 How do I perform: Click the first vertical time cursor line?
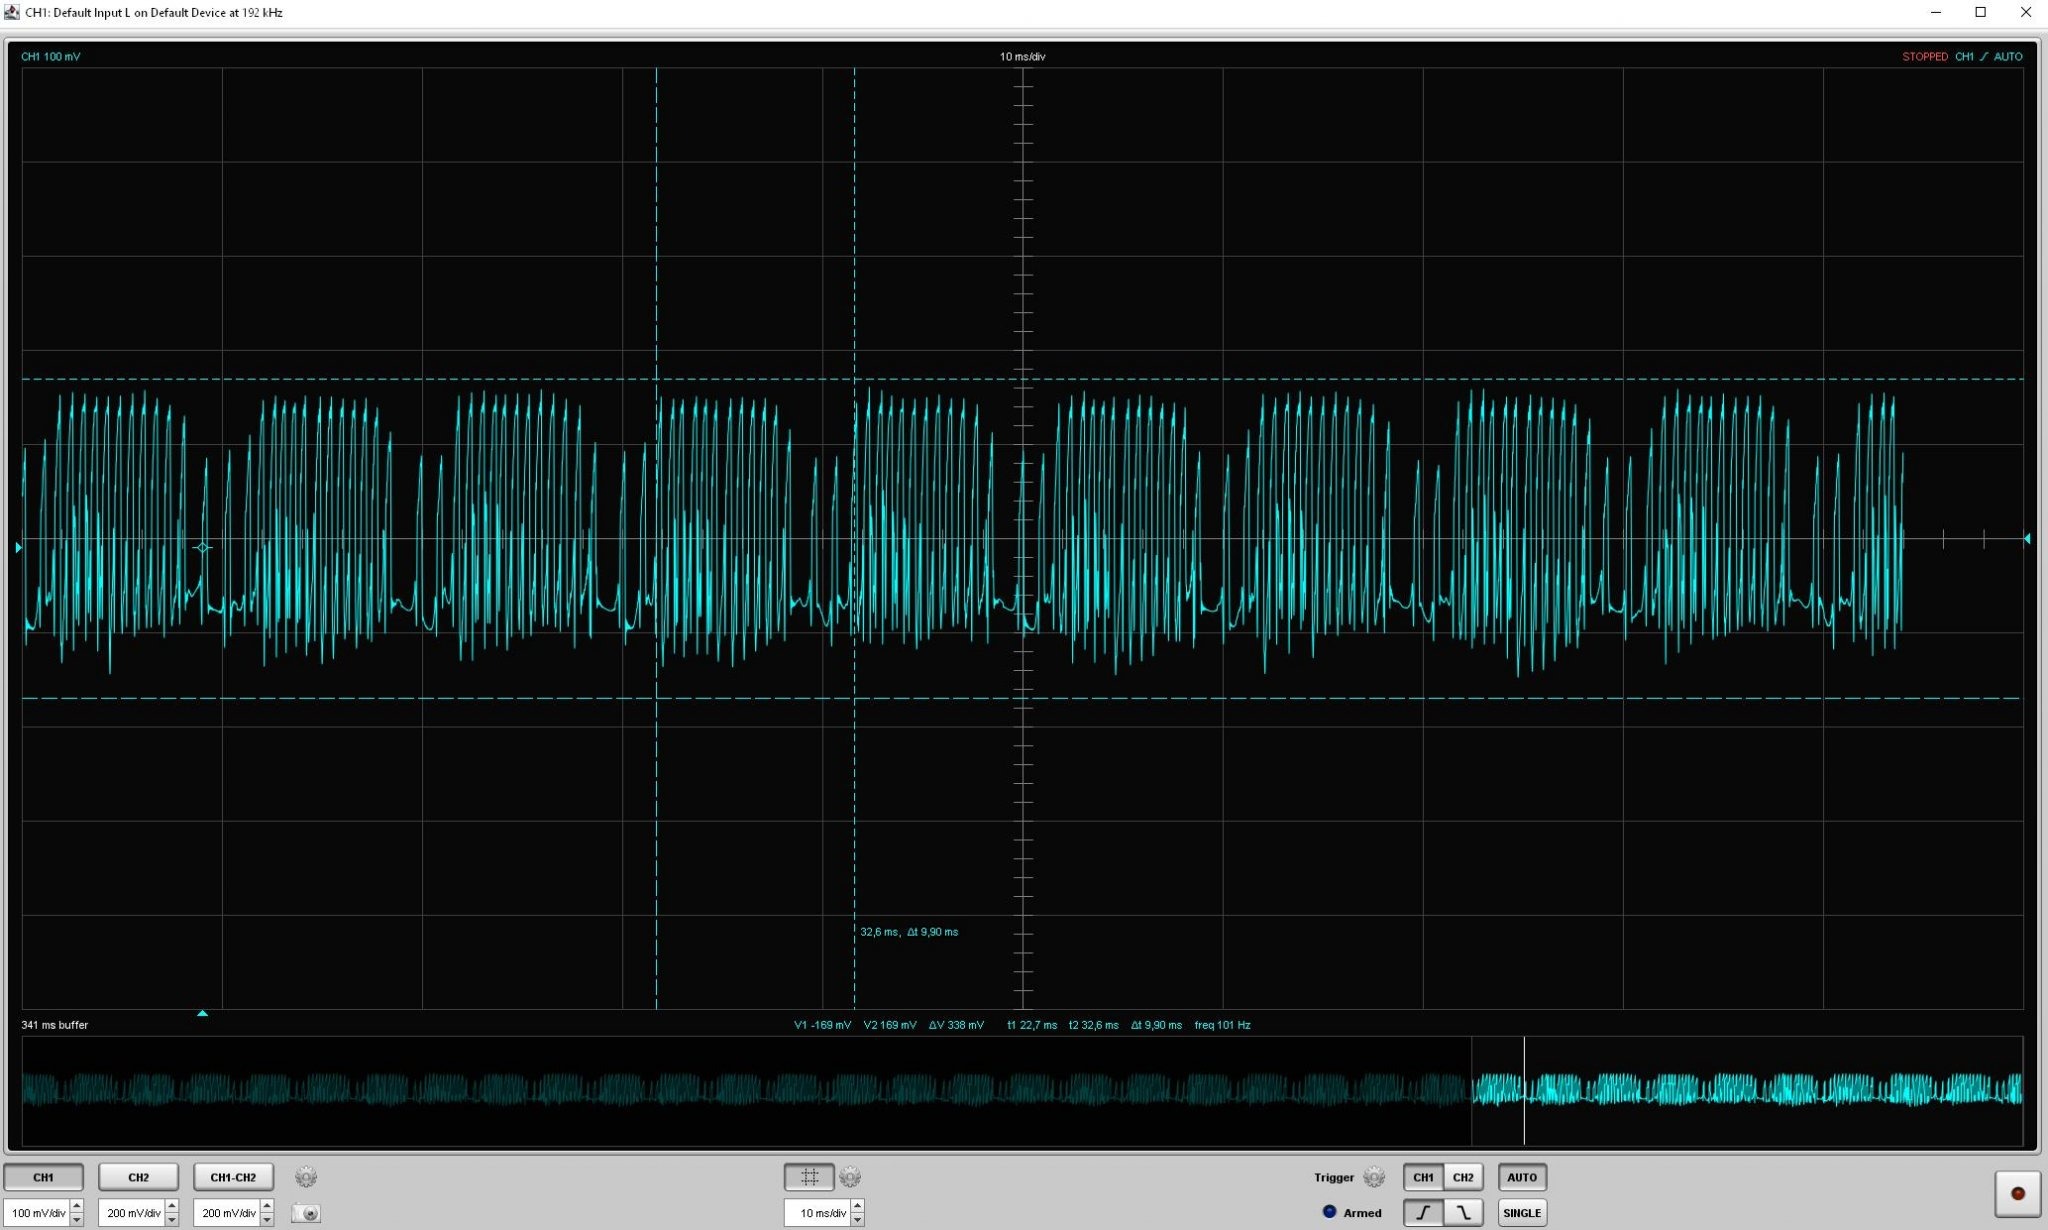click(x=656, y=538)
